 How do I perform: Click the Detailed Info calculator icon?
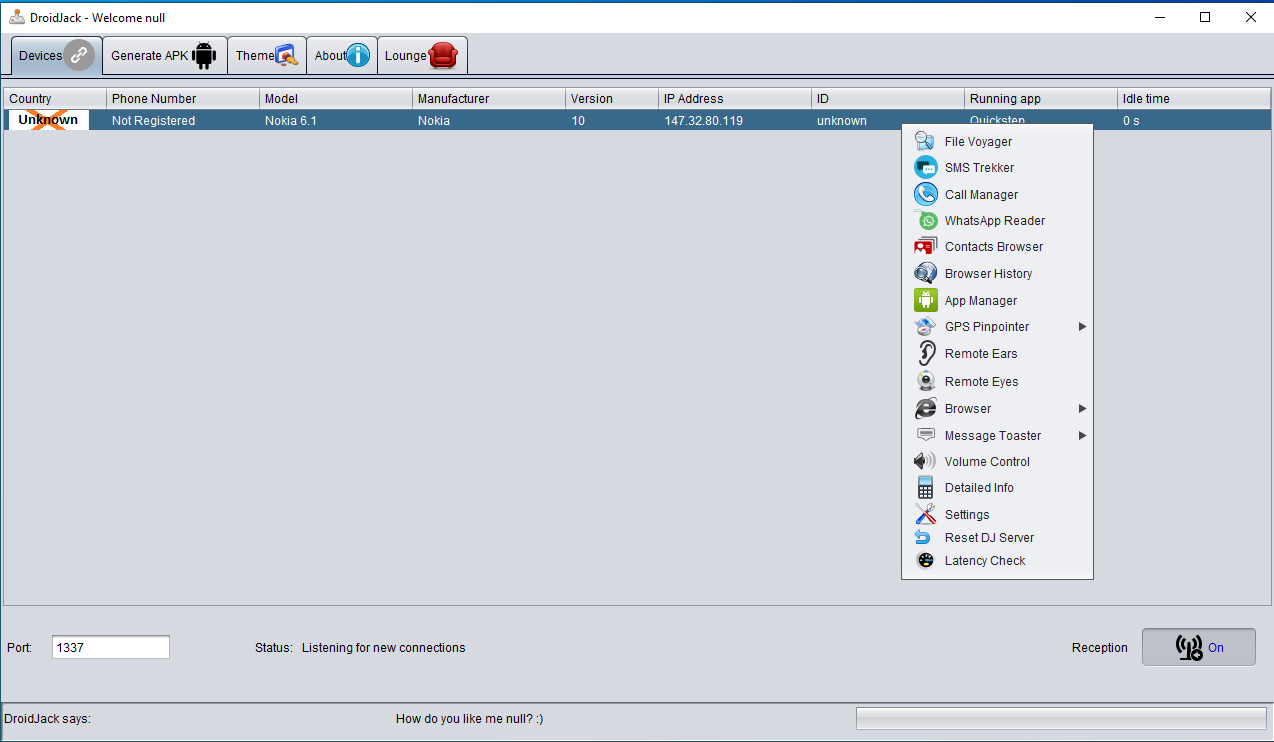(926, 488)
